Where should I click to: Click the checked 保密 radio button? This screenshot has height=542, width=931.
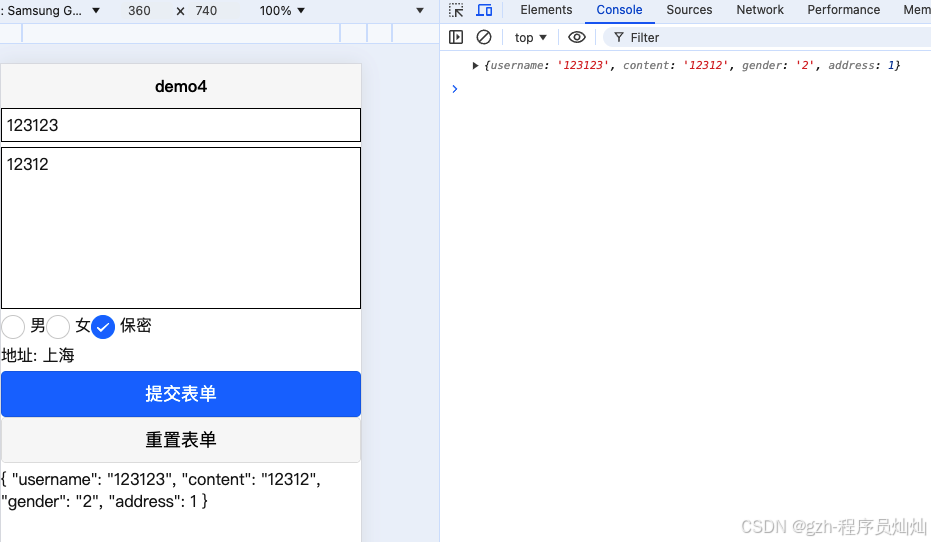point(103,326)
